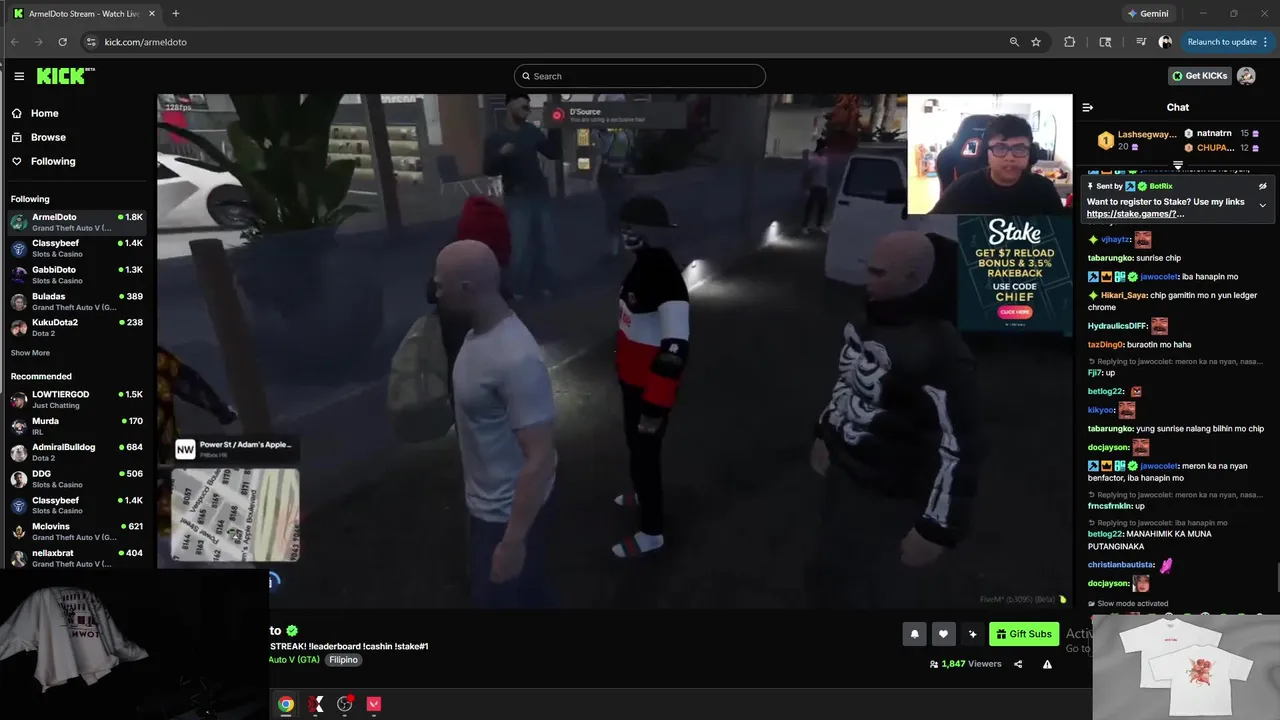This screenshot has height=720, width=1280.
Task: Open DDG recommended channel
Action: (78, 479)
